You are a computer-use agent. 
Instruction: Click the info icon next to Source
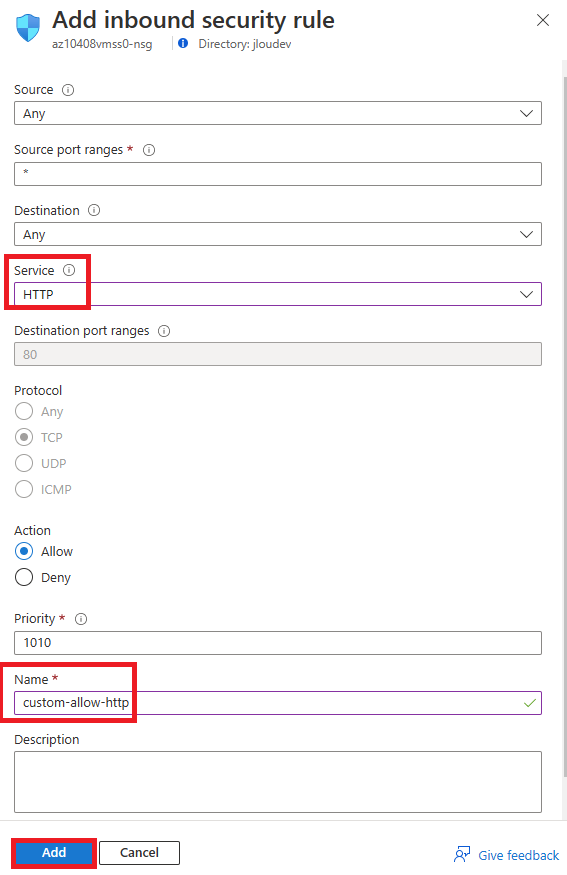coord(68,90)
